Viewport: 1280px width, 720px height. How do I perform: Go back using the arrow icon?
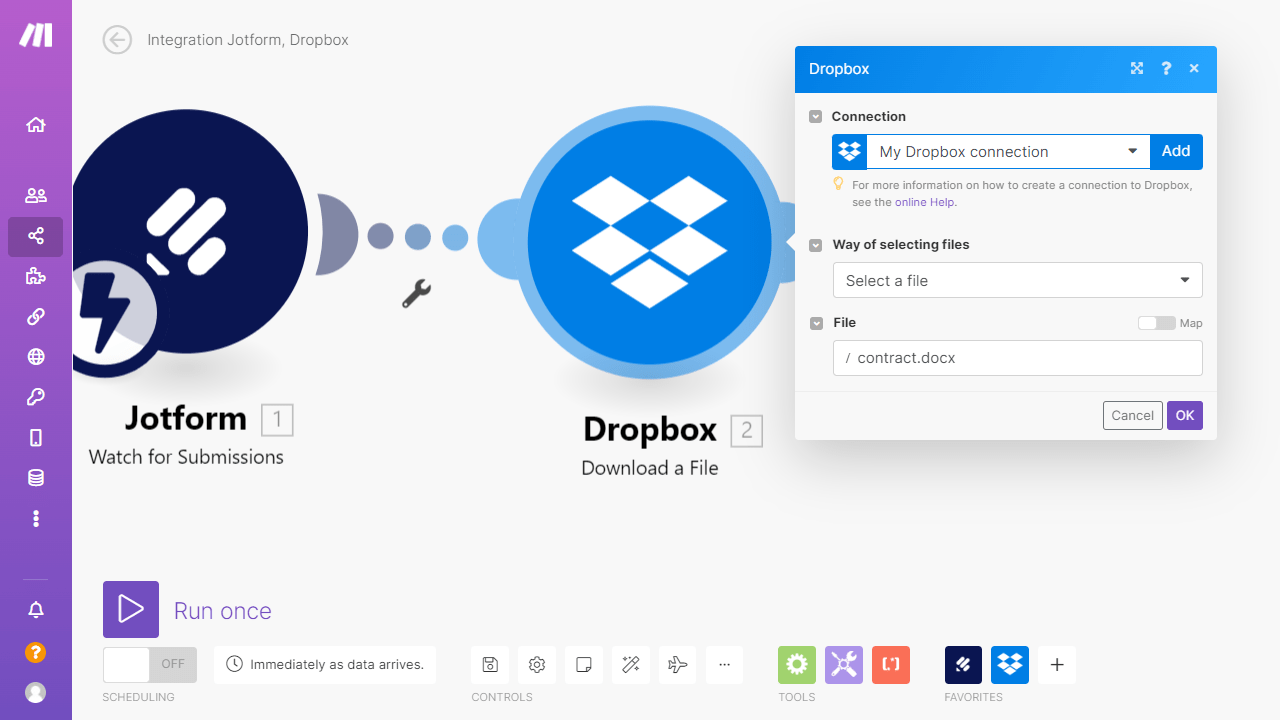117,40
